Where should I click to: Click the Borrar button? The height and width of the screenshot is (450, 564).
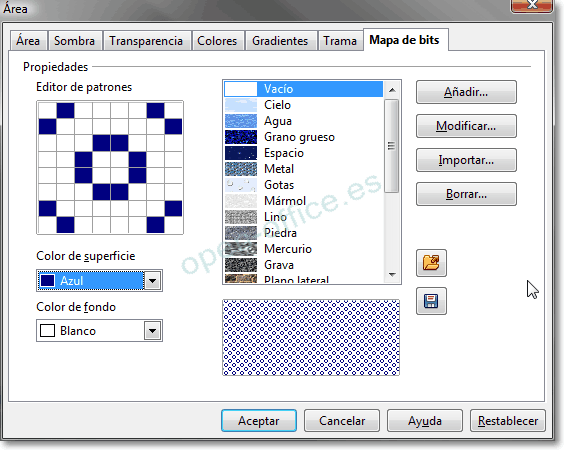coord(466,194)
